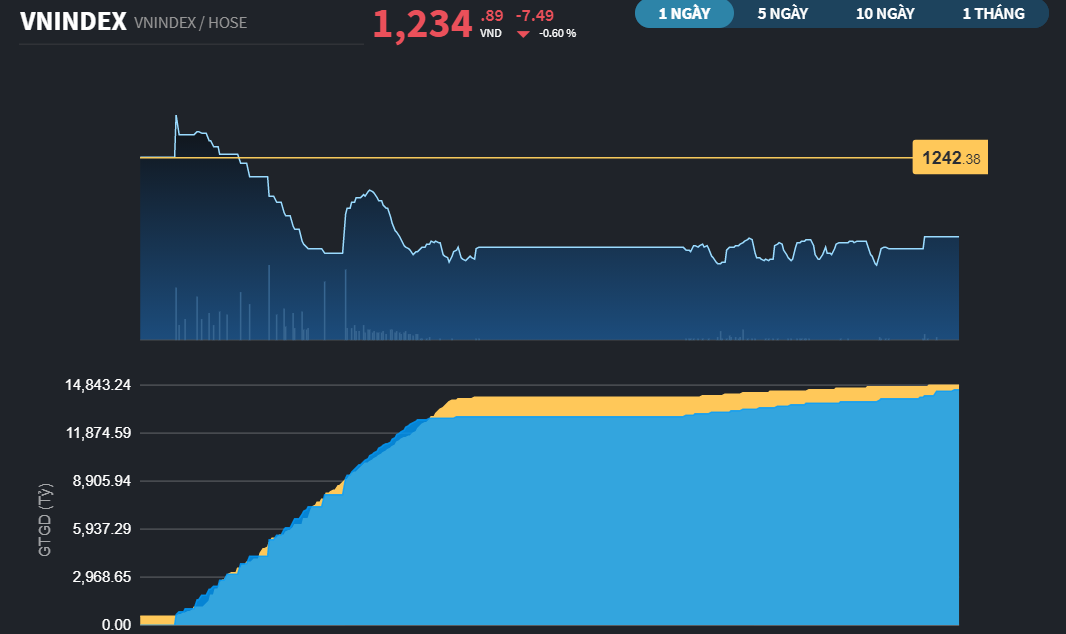Click the VND currency label
The height and width of the screenshot is (634, 1066).
[x=491, y=33]
